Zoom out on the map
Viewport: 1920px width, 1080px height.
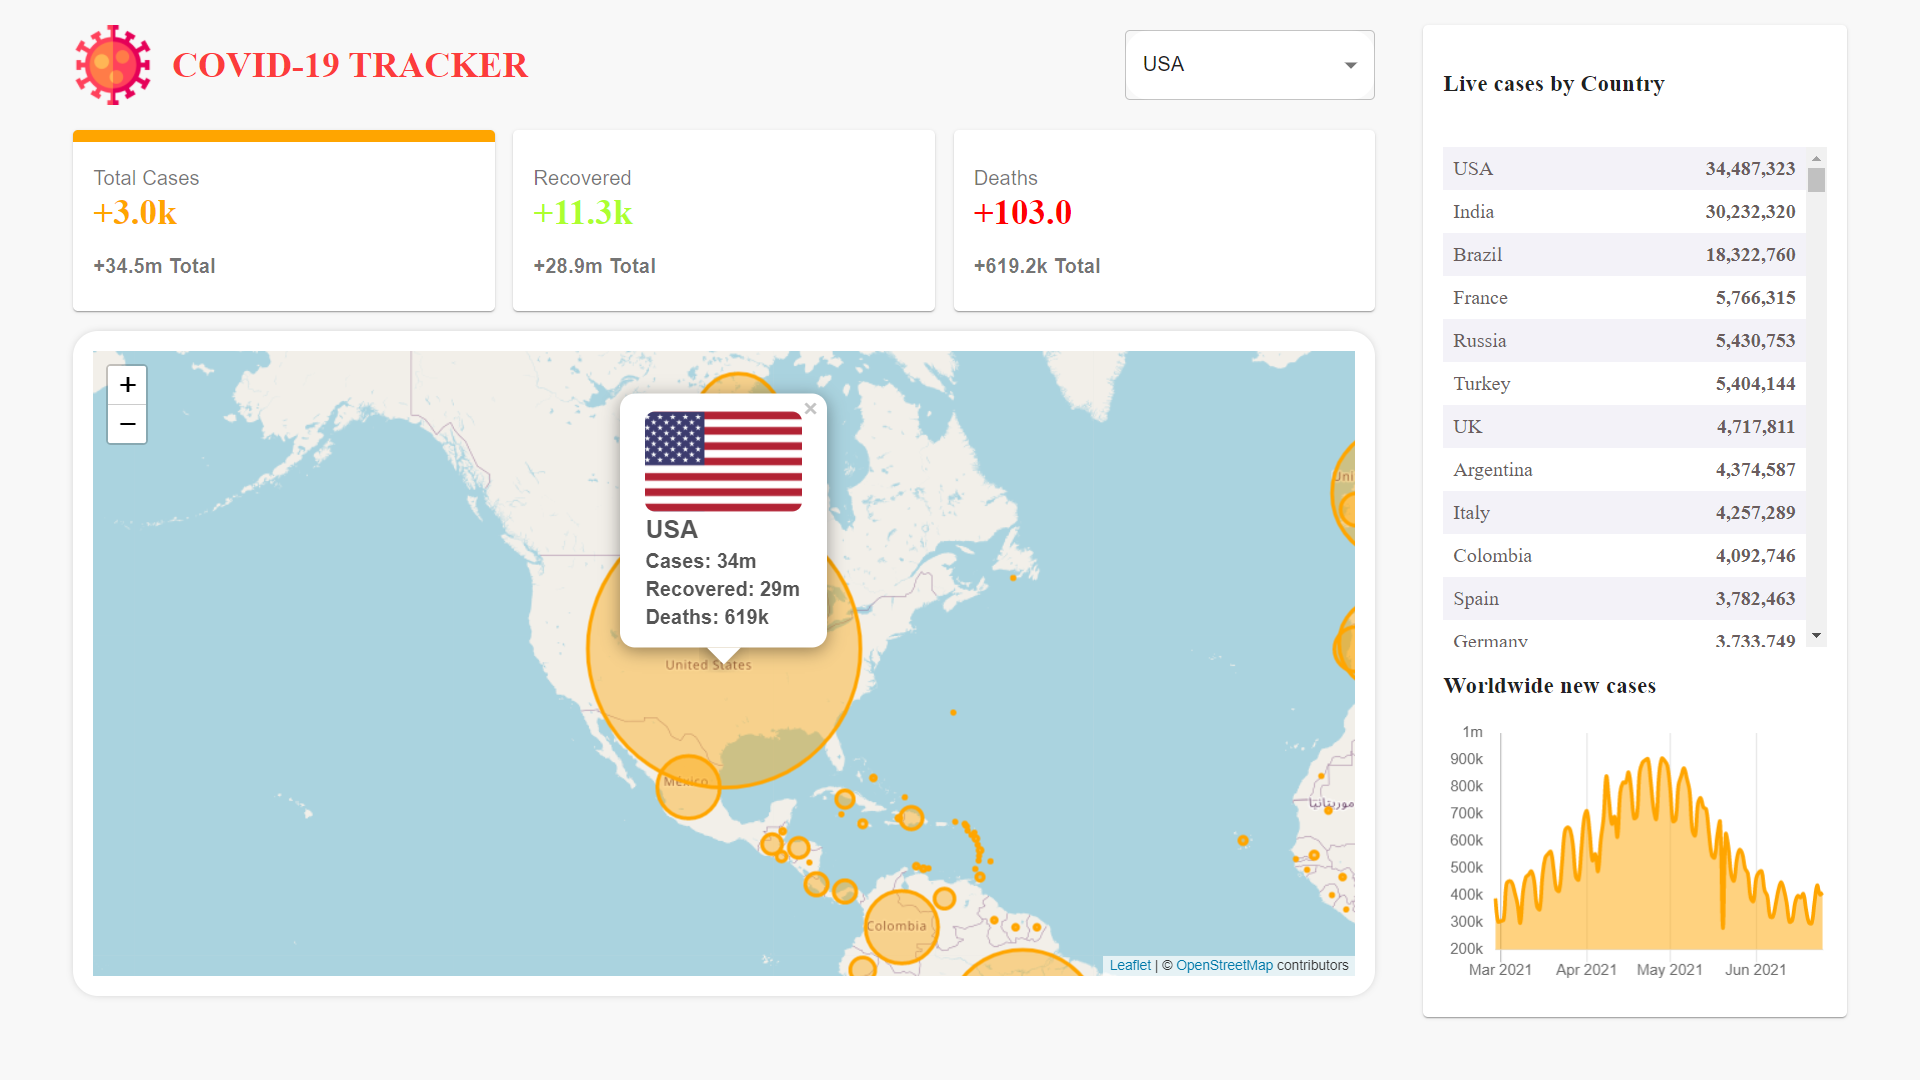point(127,424)
